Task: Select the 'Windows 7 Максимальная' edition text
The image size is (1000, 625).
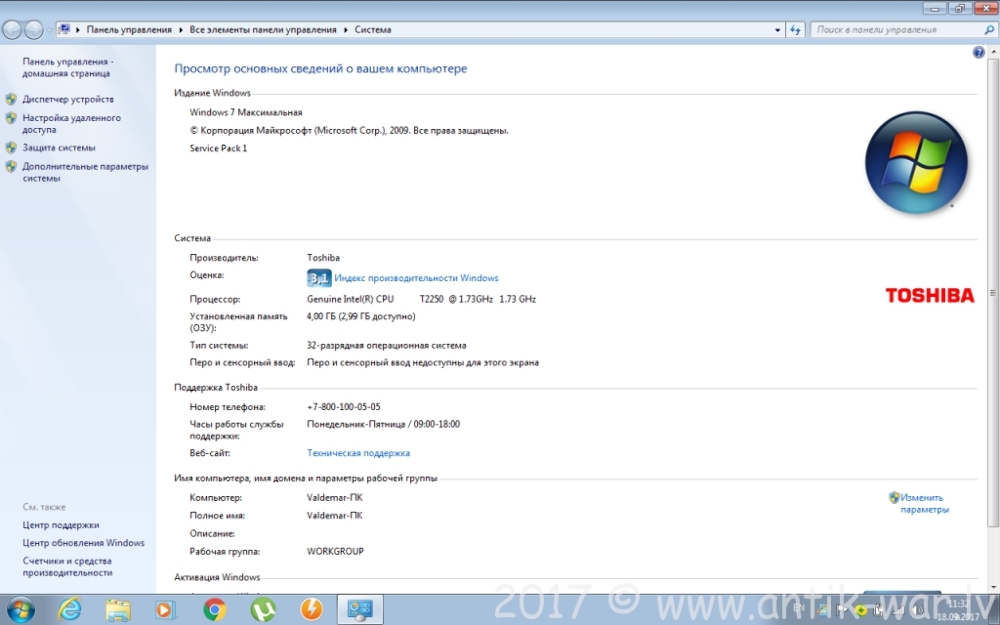Action: [246, 112]
